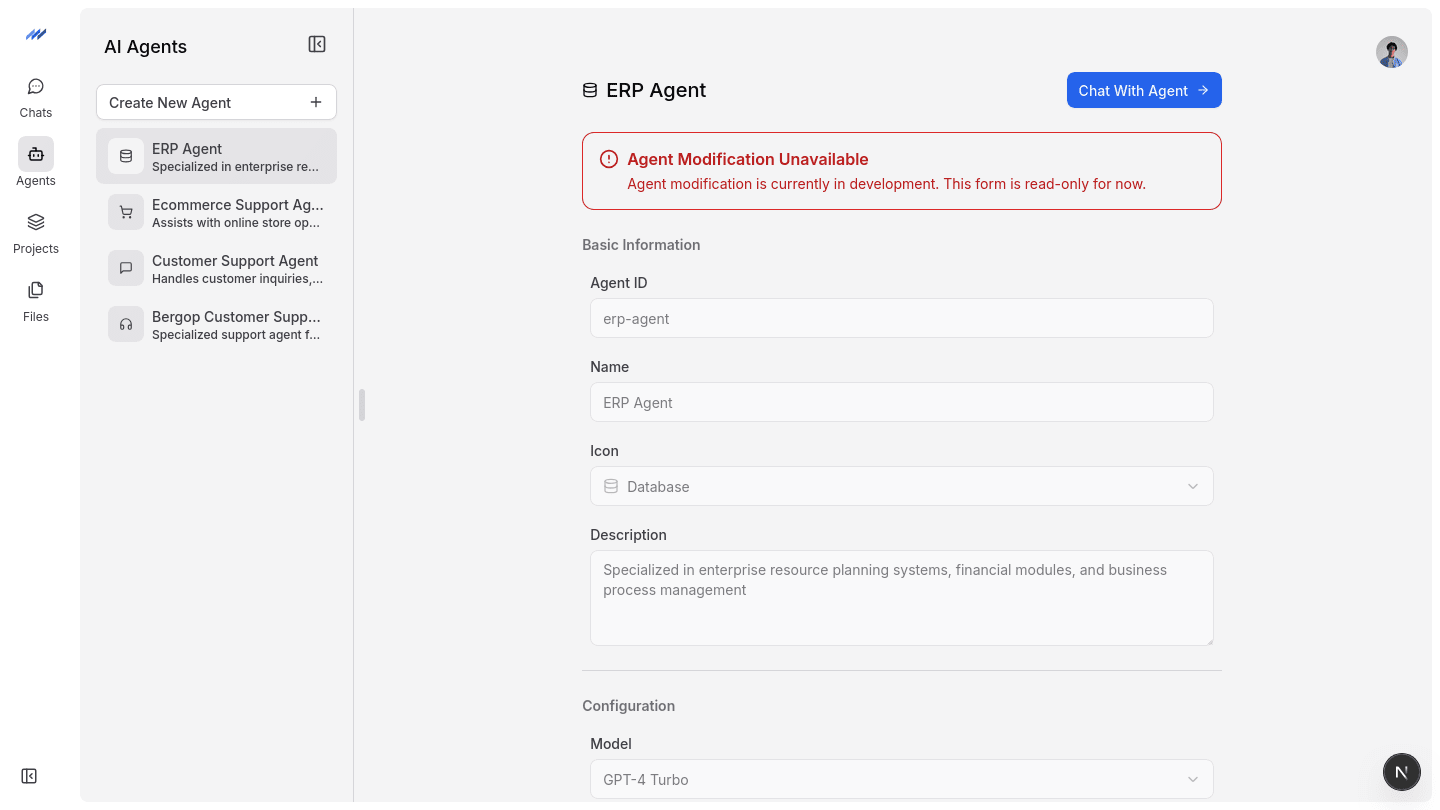Click the AI Agents panel title
The height and width of the screenshot is (810, 1440).
145,47
